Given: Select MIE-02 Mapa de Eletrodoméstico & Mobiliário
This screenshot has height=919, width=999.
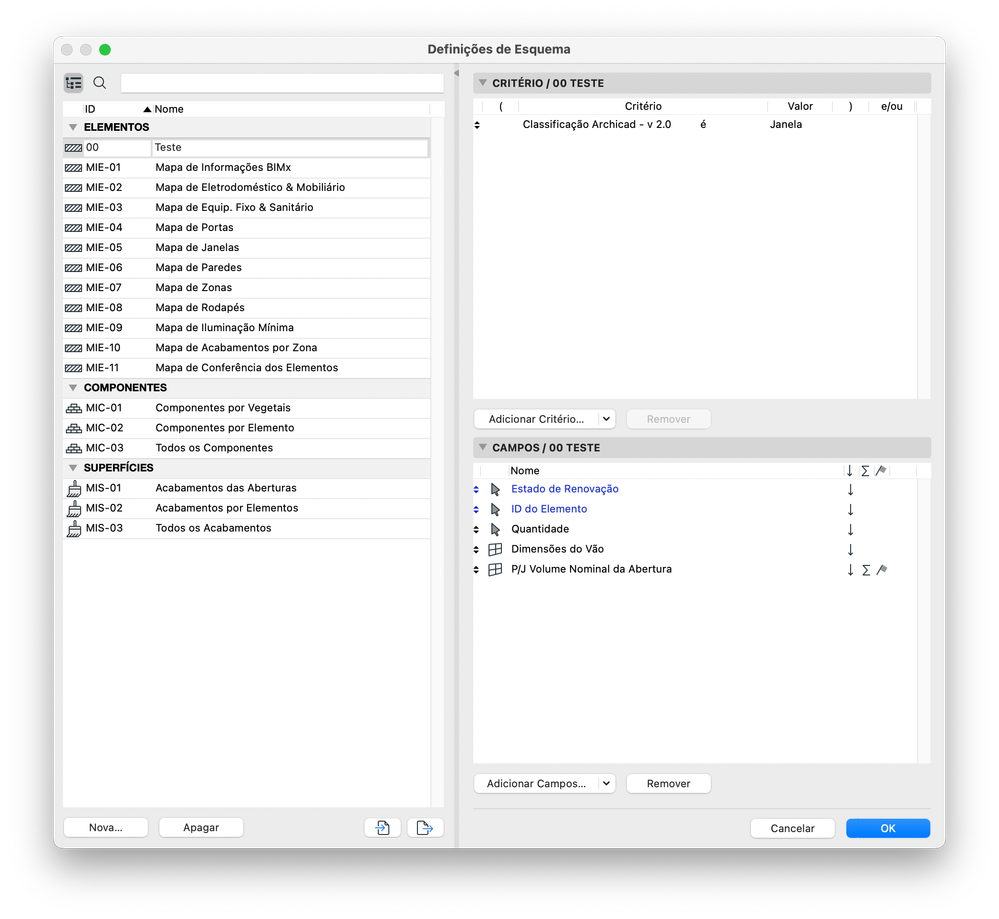Looking at the screenshot, I should point(247,188).
